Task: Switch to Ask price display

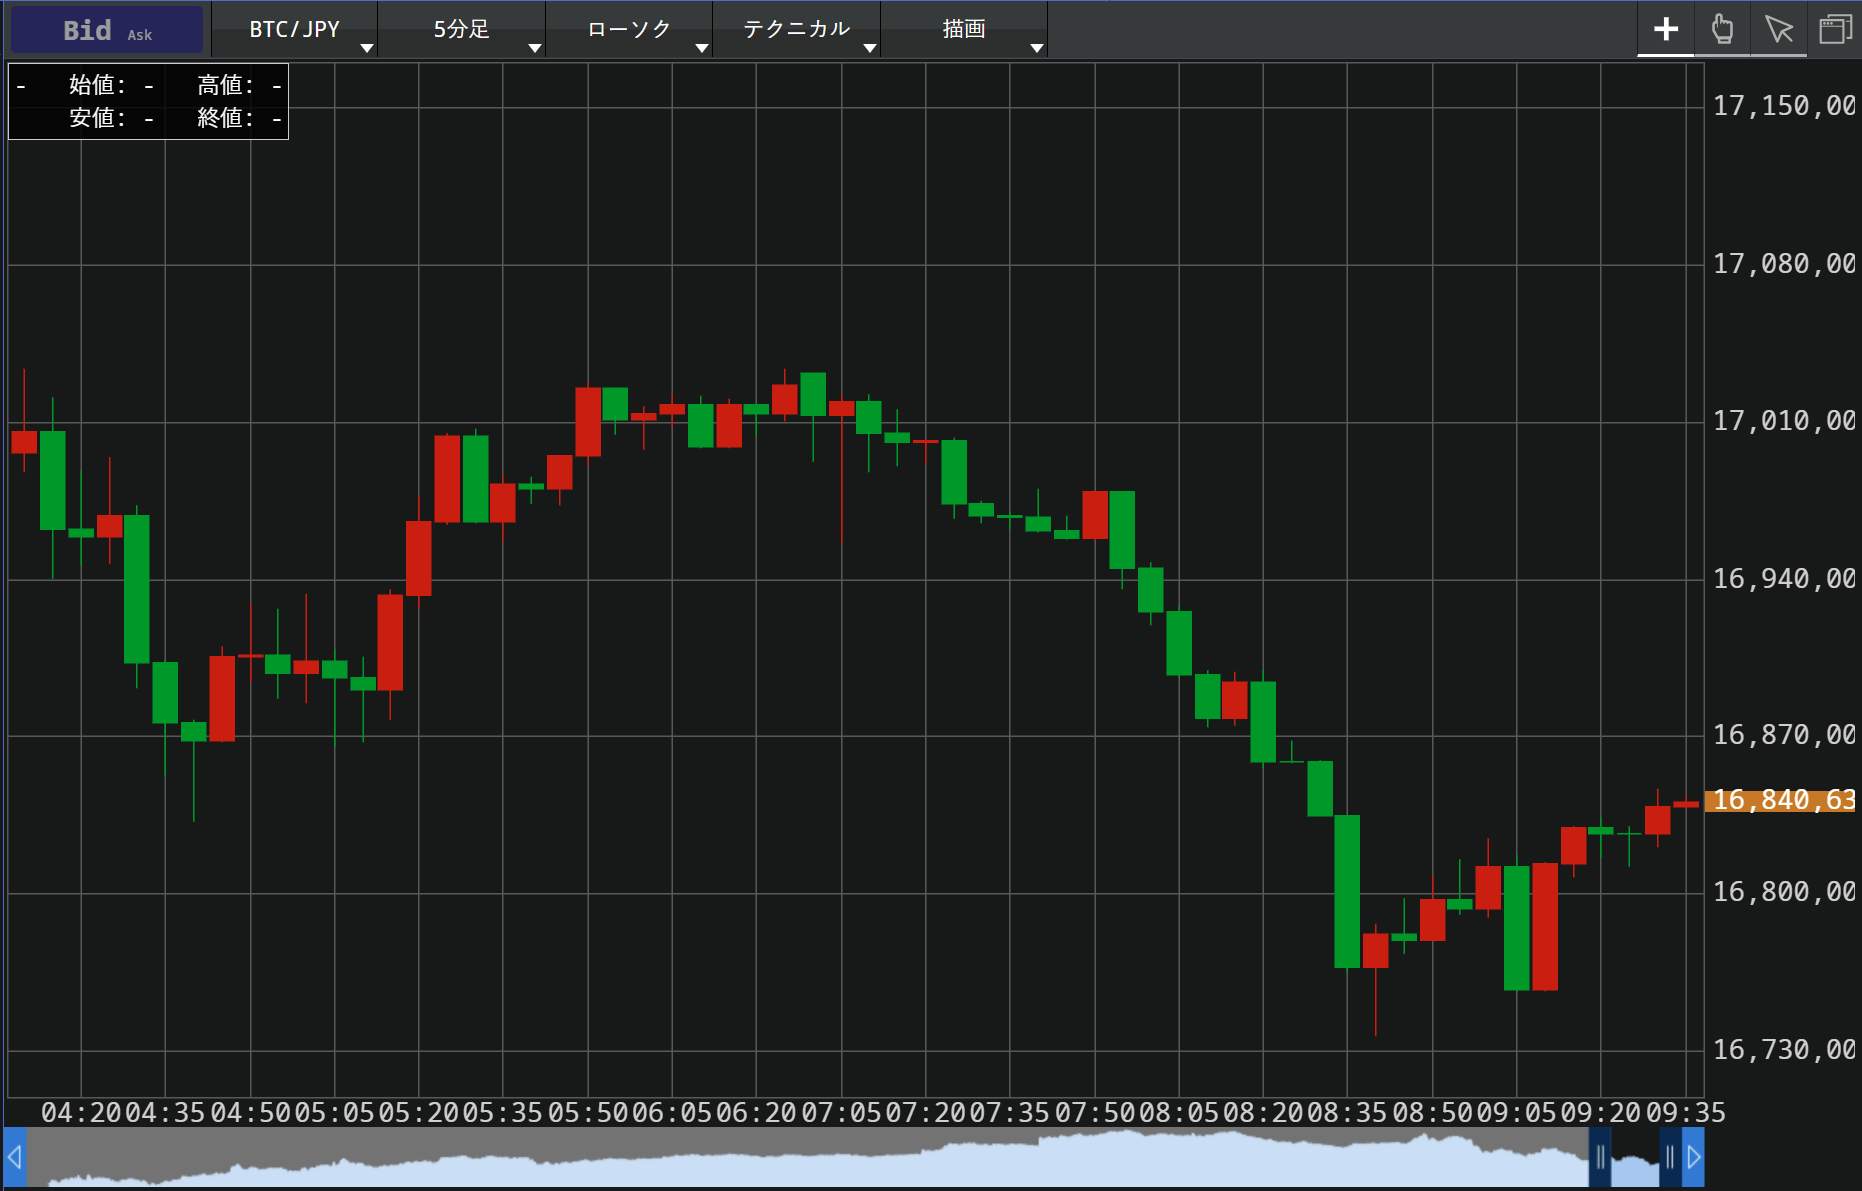Action: point(140,35)
